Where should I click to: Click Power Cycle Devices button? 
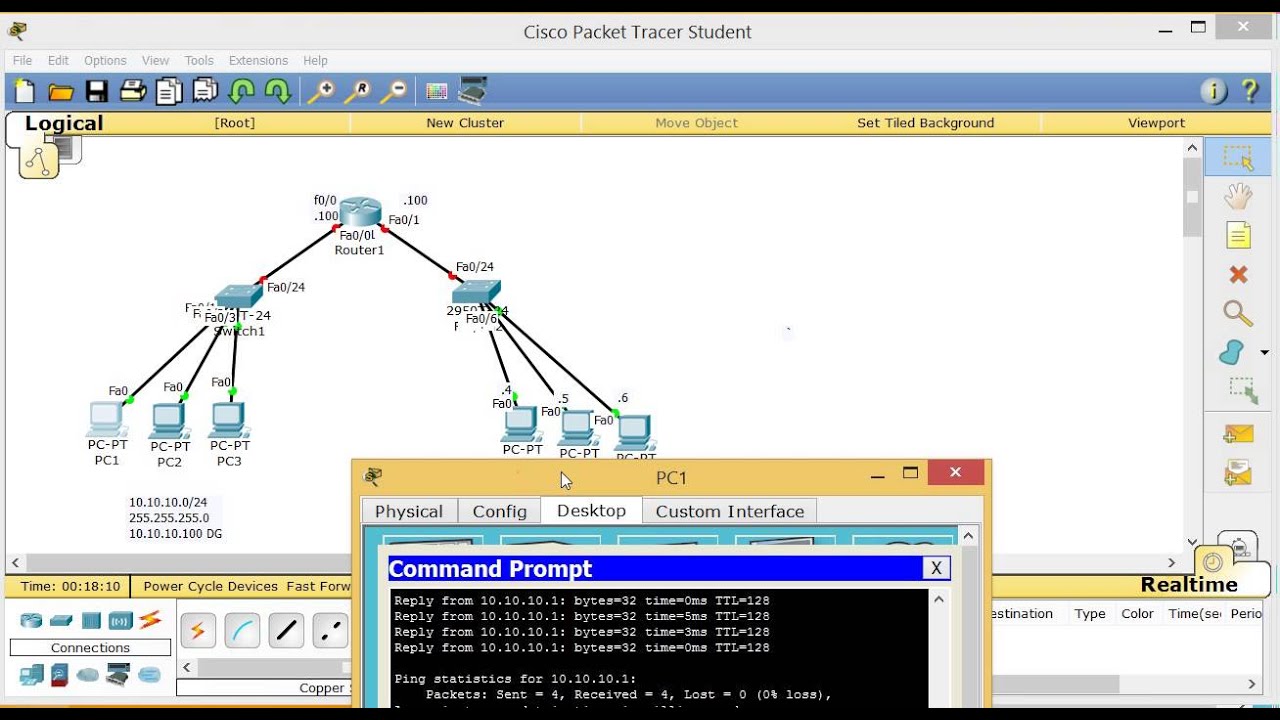(x=211, y=586)
